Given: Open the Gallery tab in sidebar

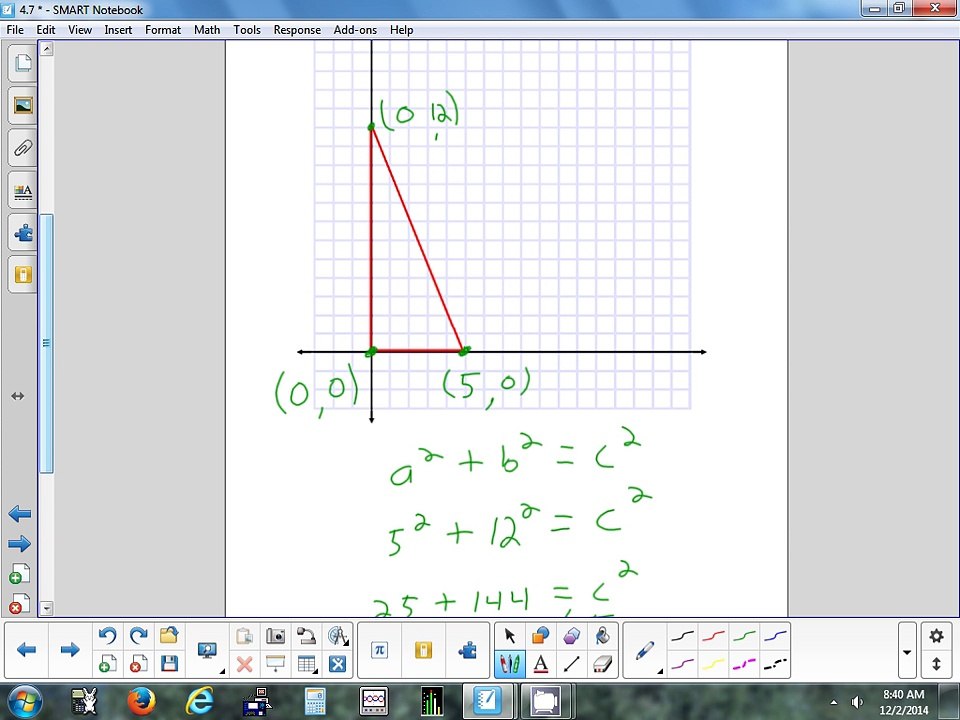Looking at the screenshot, I should pyautogui.click(x=23, y=105).
